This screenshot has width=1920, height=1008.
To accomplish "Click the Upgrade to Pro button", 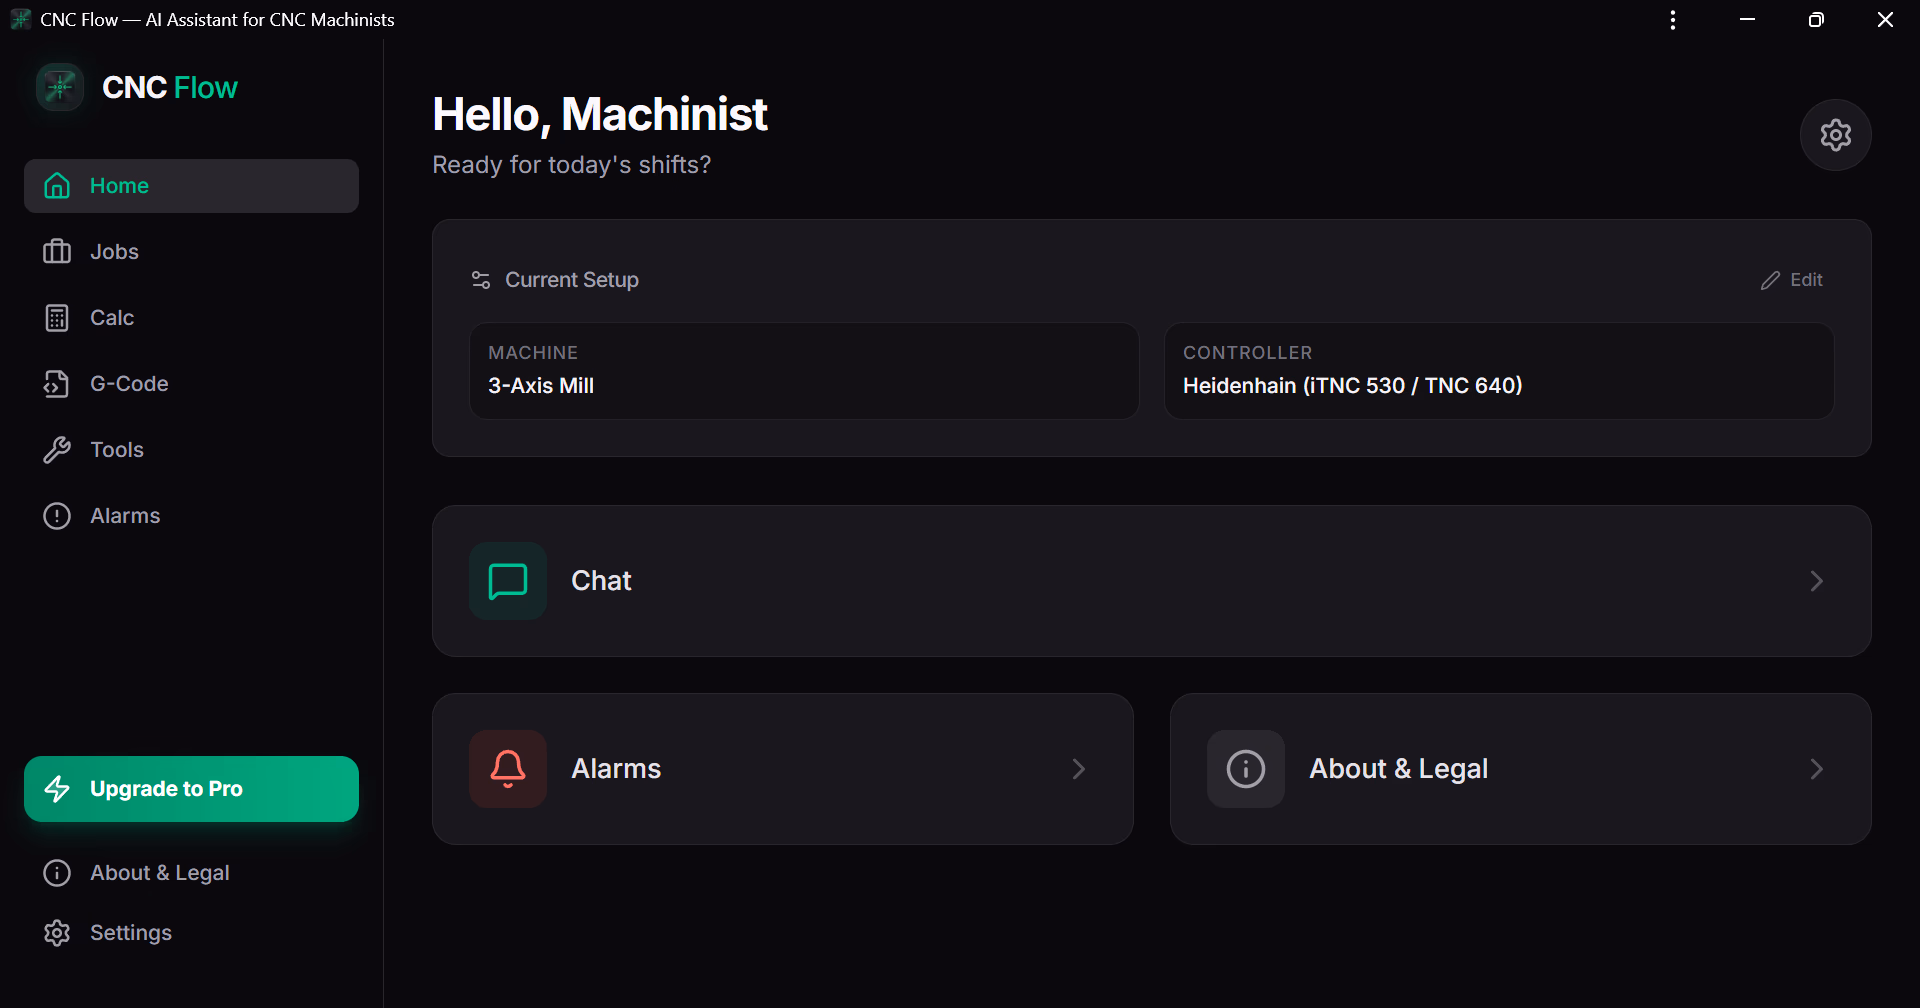I will coord(191,789).
